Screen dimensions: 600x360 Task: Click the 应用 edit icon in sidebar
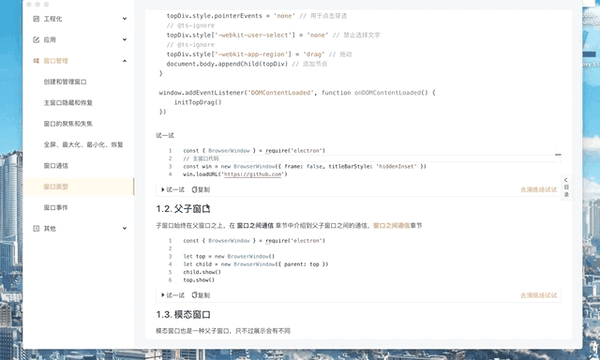(x=36, y=40)
